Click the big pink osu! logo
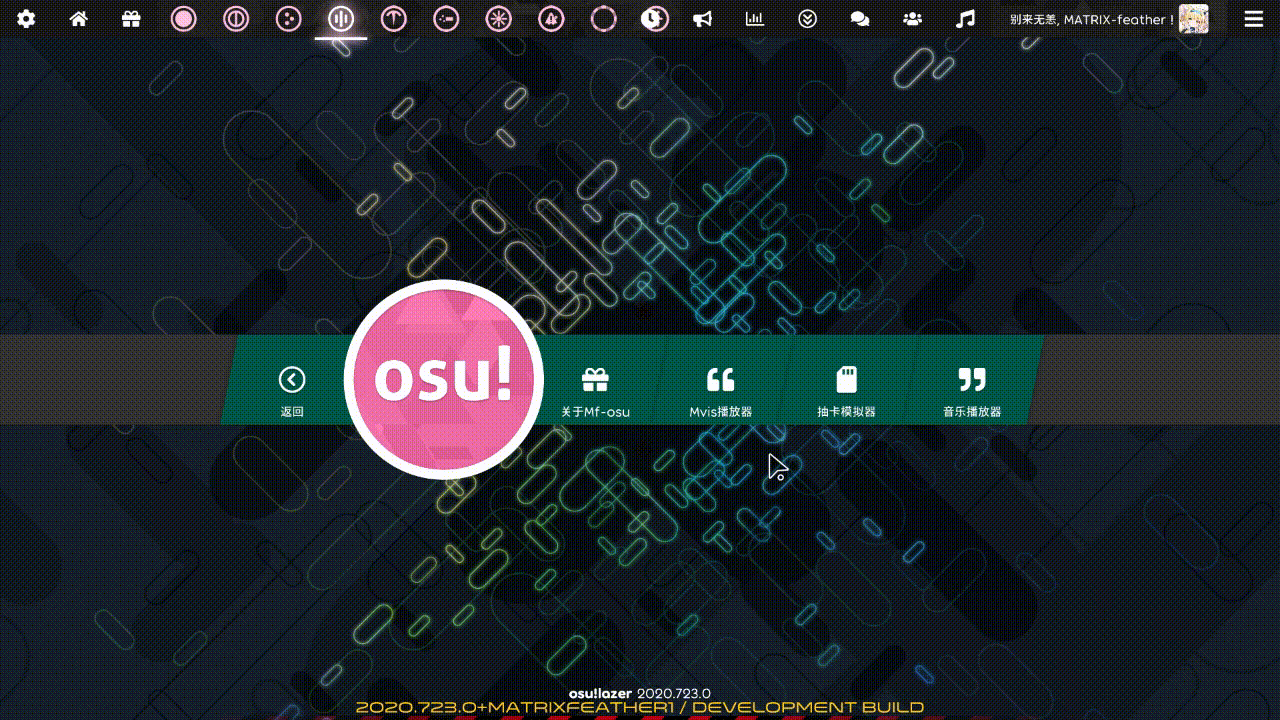Screen dimensions: 1280x720 [444, 379]
